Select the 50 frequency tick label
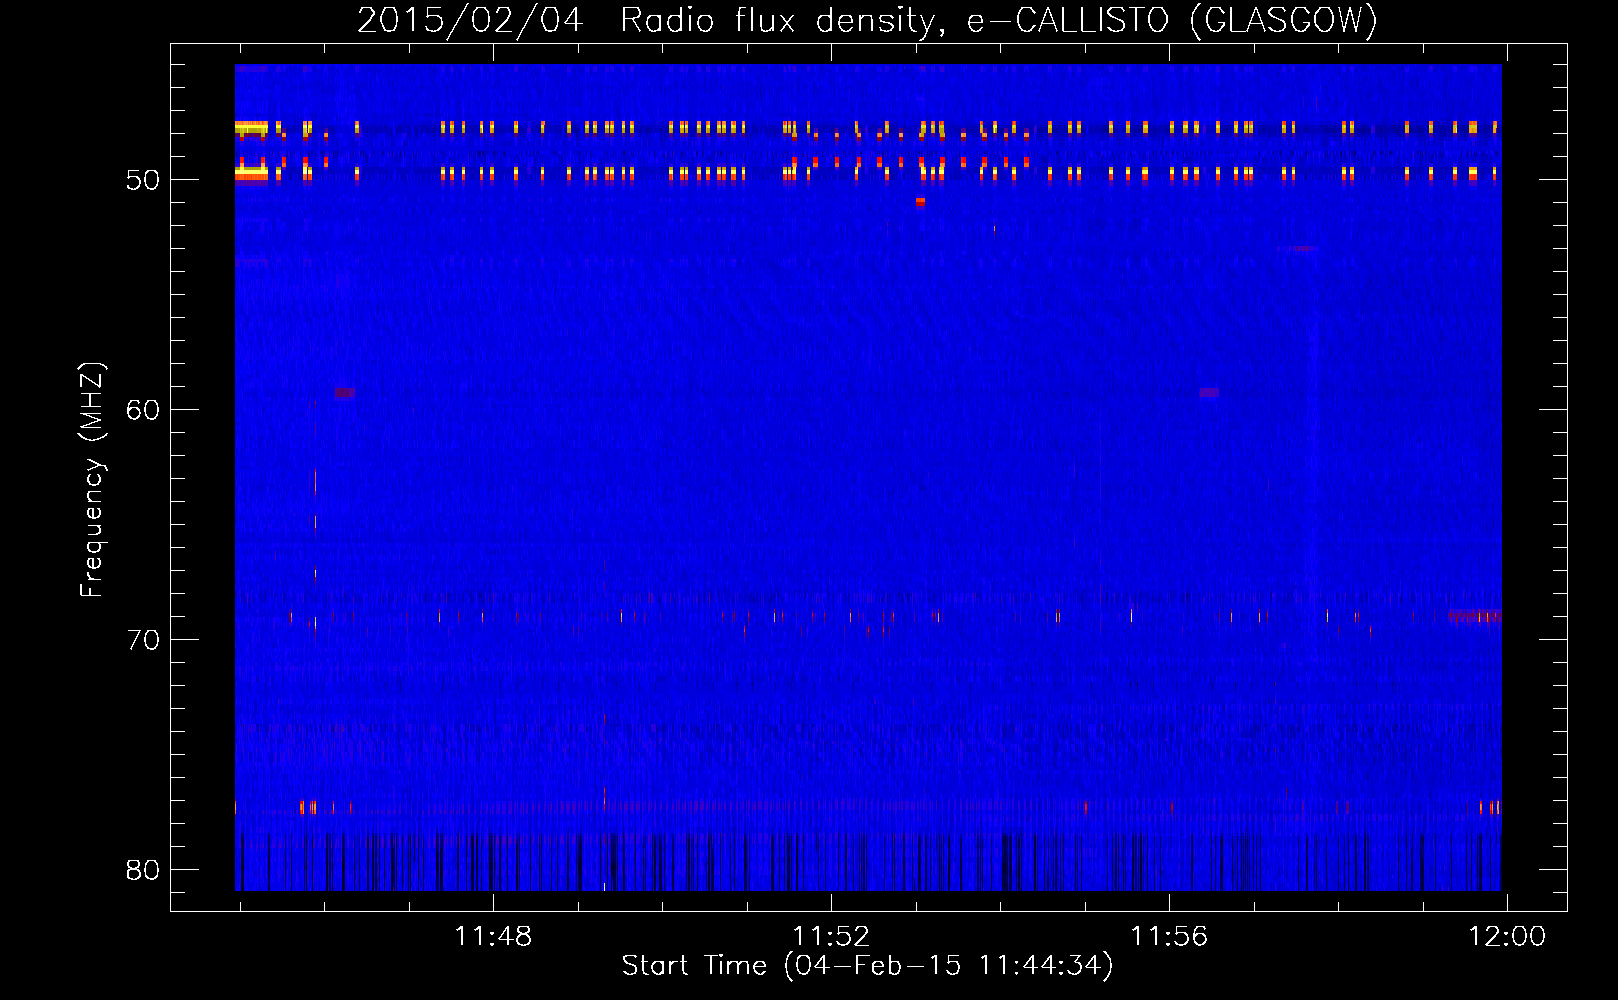The width and height of the screenshot is (1618, 1000). 143,180
